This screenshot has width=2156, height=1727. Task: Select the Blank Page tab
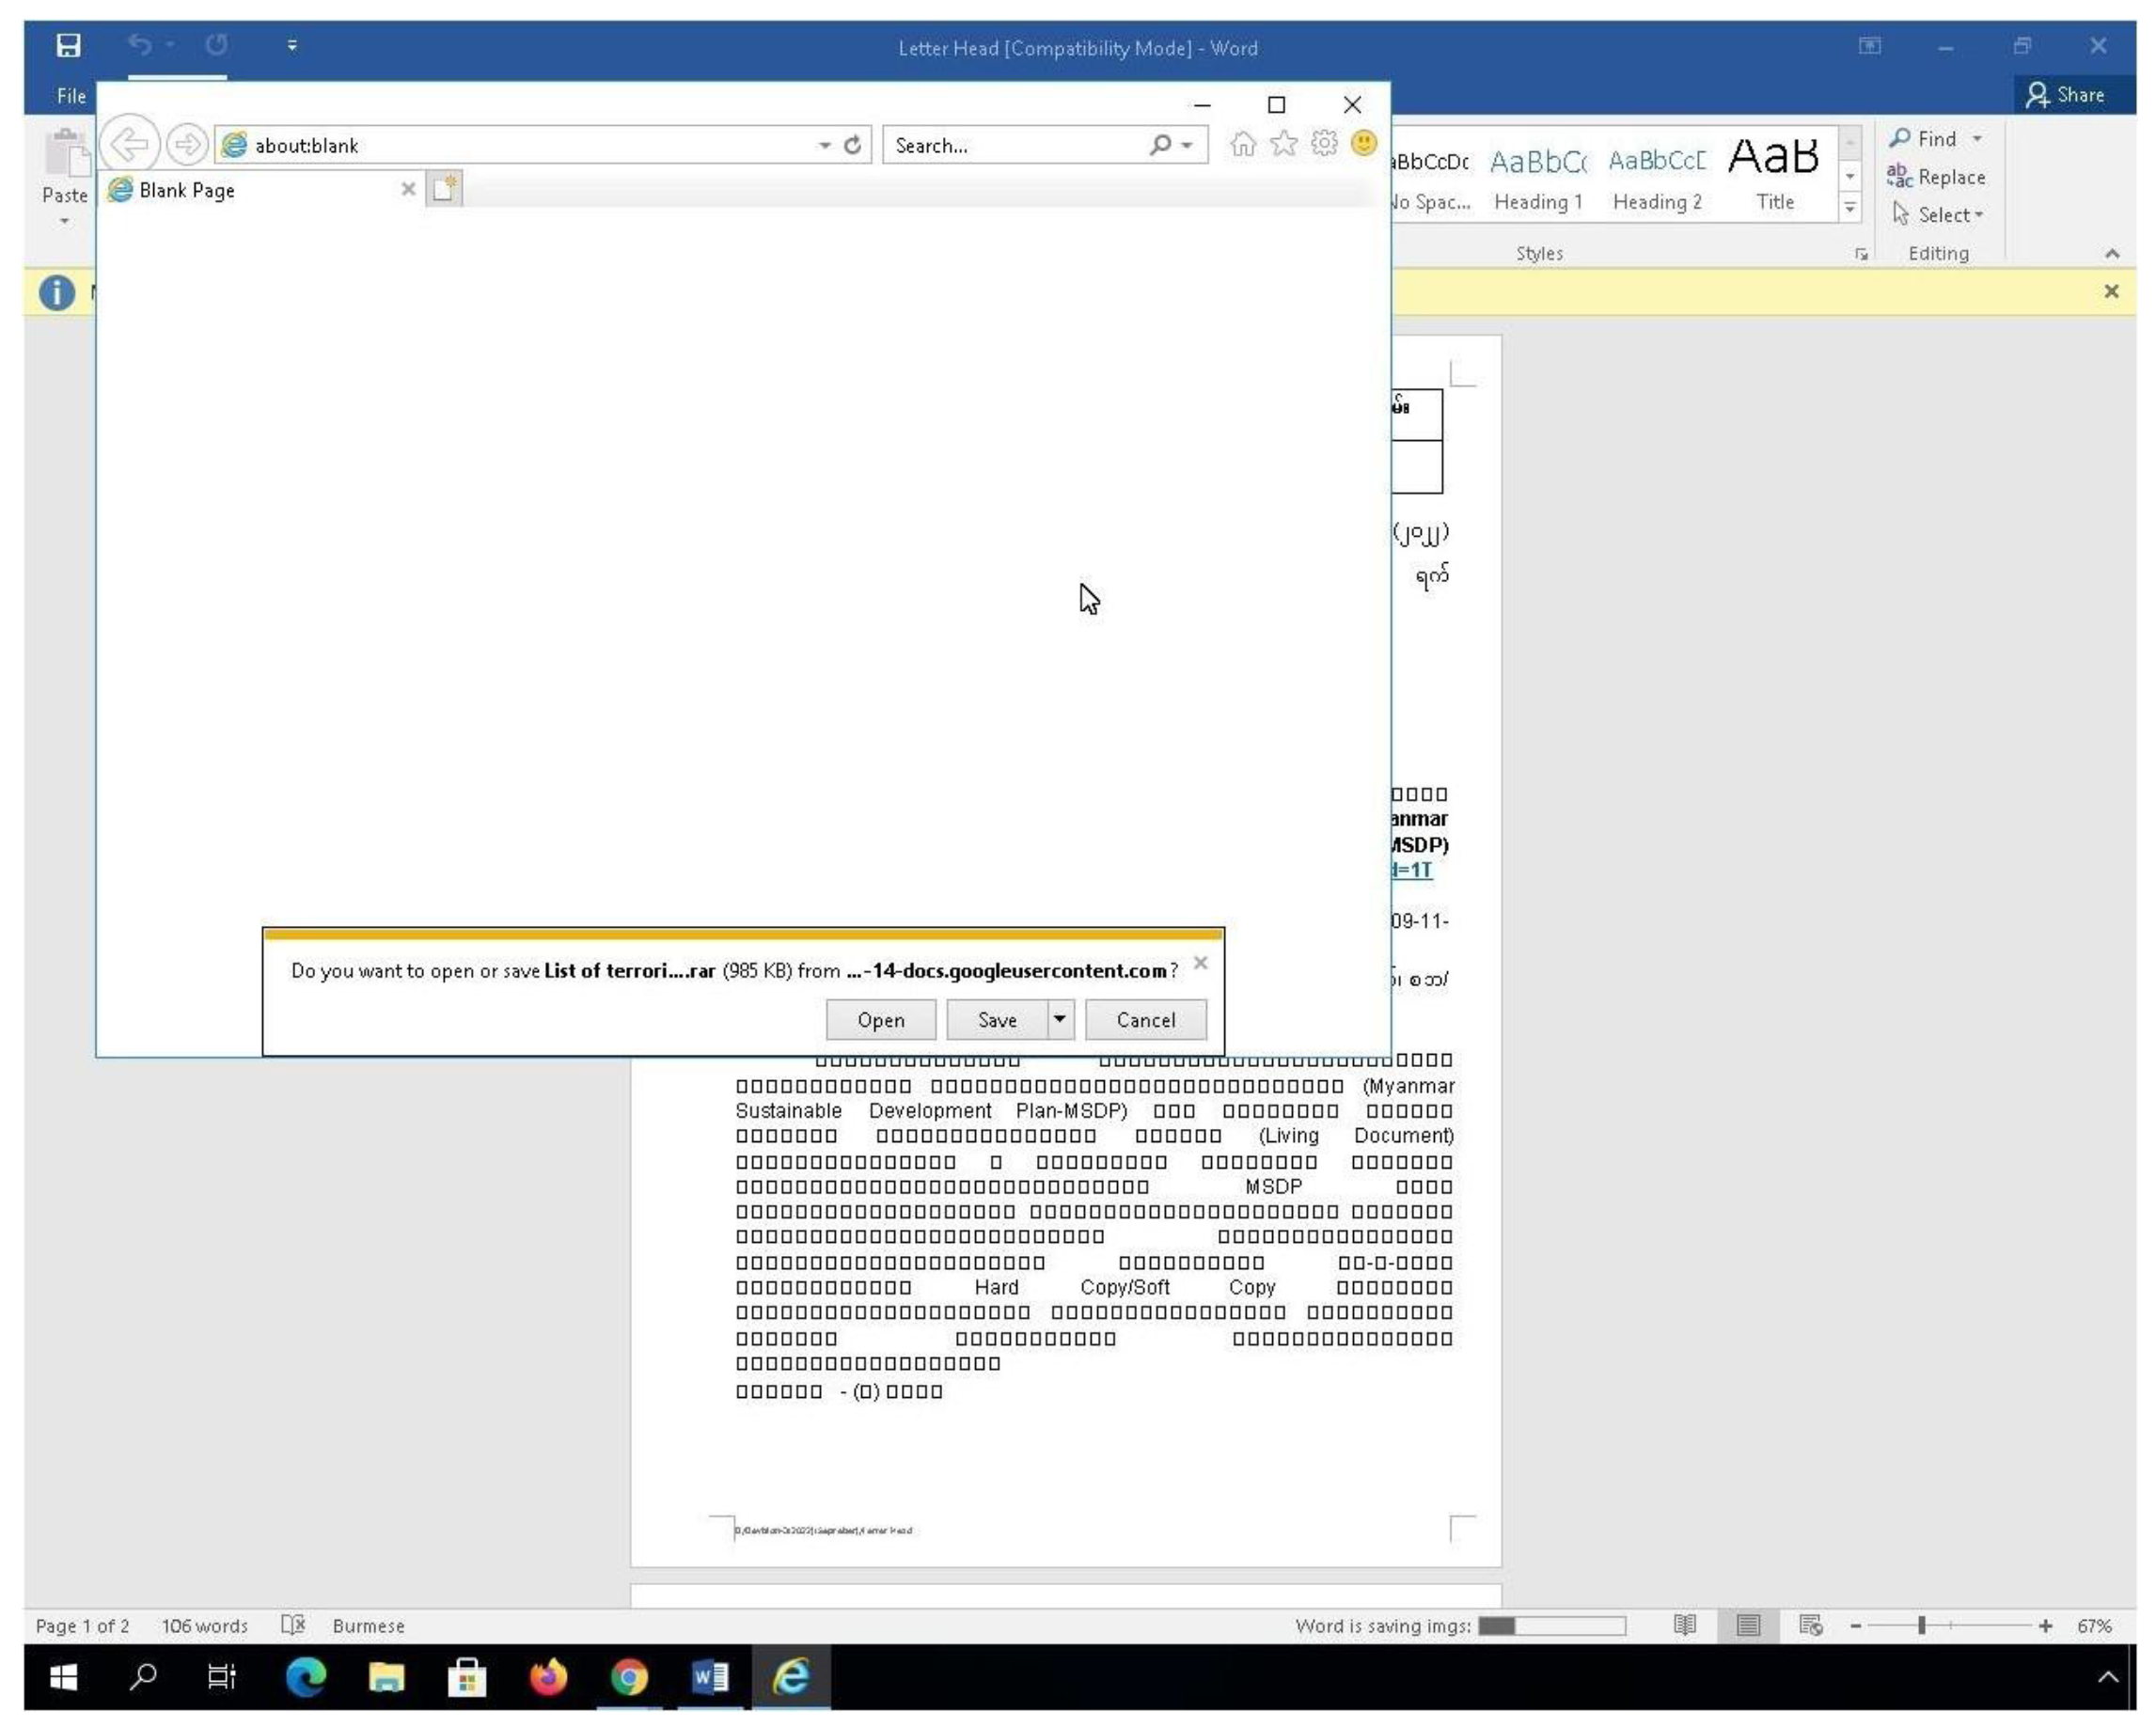pyautogui.click(x=250, y=190)
